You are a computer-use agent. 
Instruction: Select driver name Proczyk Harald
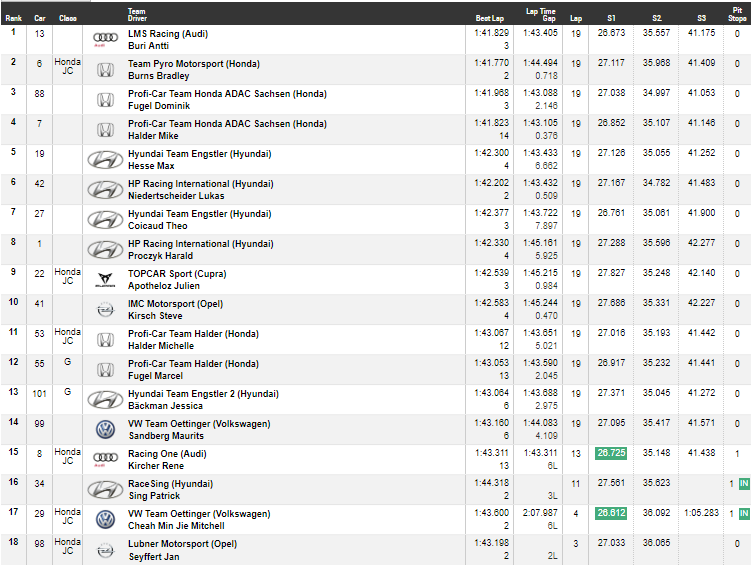160,256
